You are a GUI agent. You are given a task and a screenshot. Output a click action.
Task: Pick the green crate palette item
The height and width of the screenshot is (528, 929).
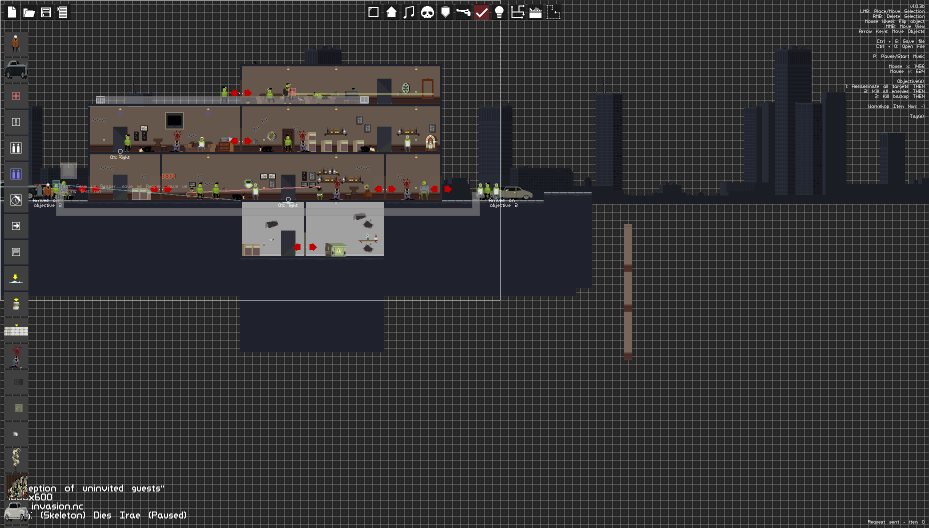(x=18, y=408)
